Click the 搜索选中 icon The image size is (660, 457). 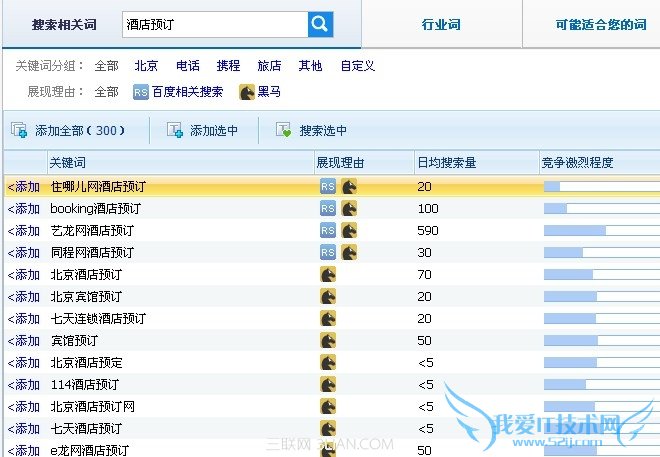tap(283, 130)
